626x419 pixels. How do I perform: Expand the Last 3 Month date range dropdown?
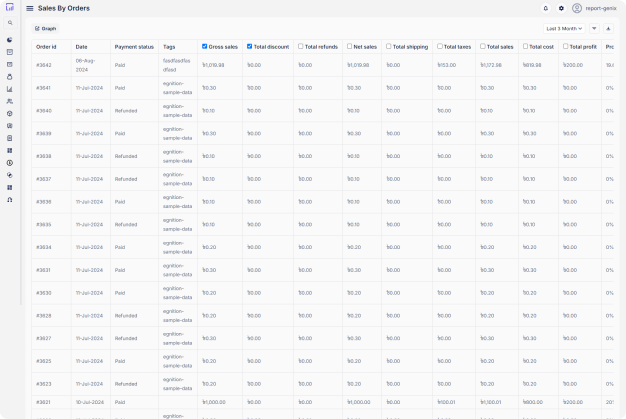coord(564,29)
